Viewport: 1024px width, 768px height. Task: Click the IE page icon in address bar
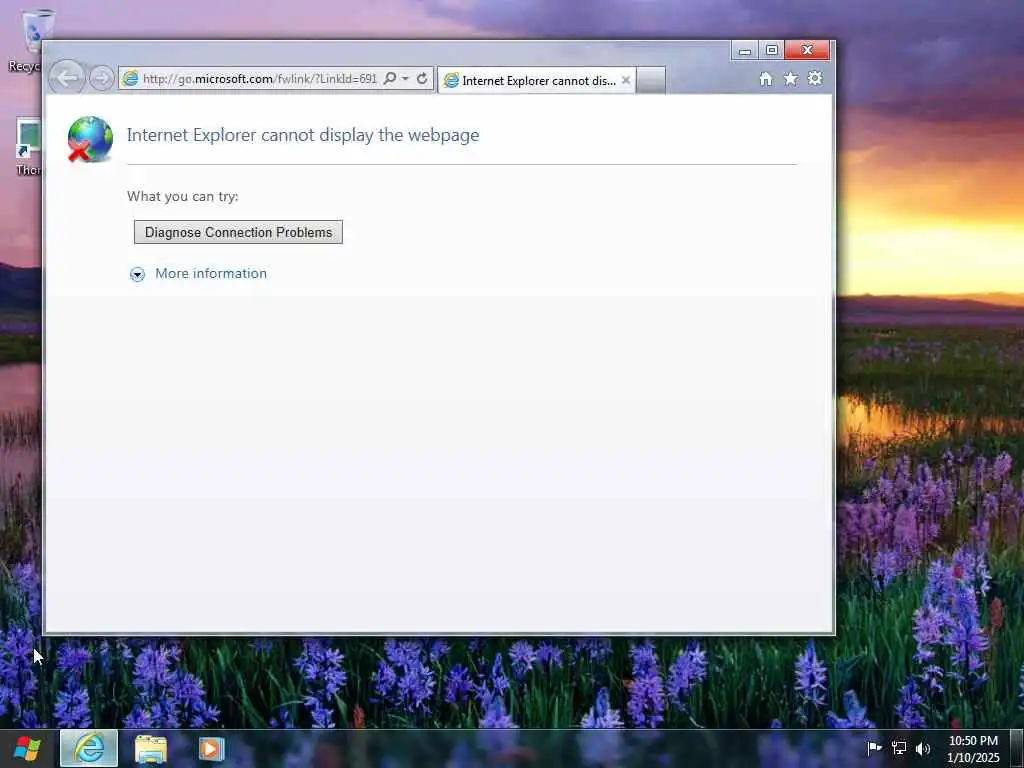point(131,78)
